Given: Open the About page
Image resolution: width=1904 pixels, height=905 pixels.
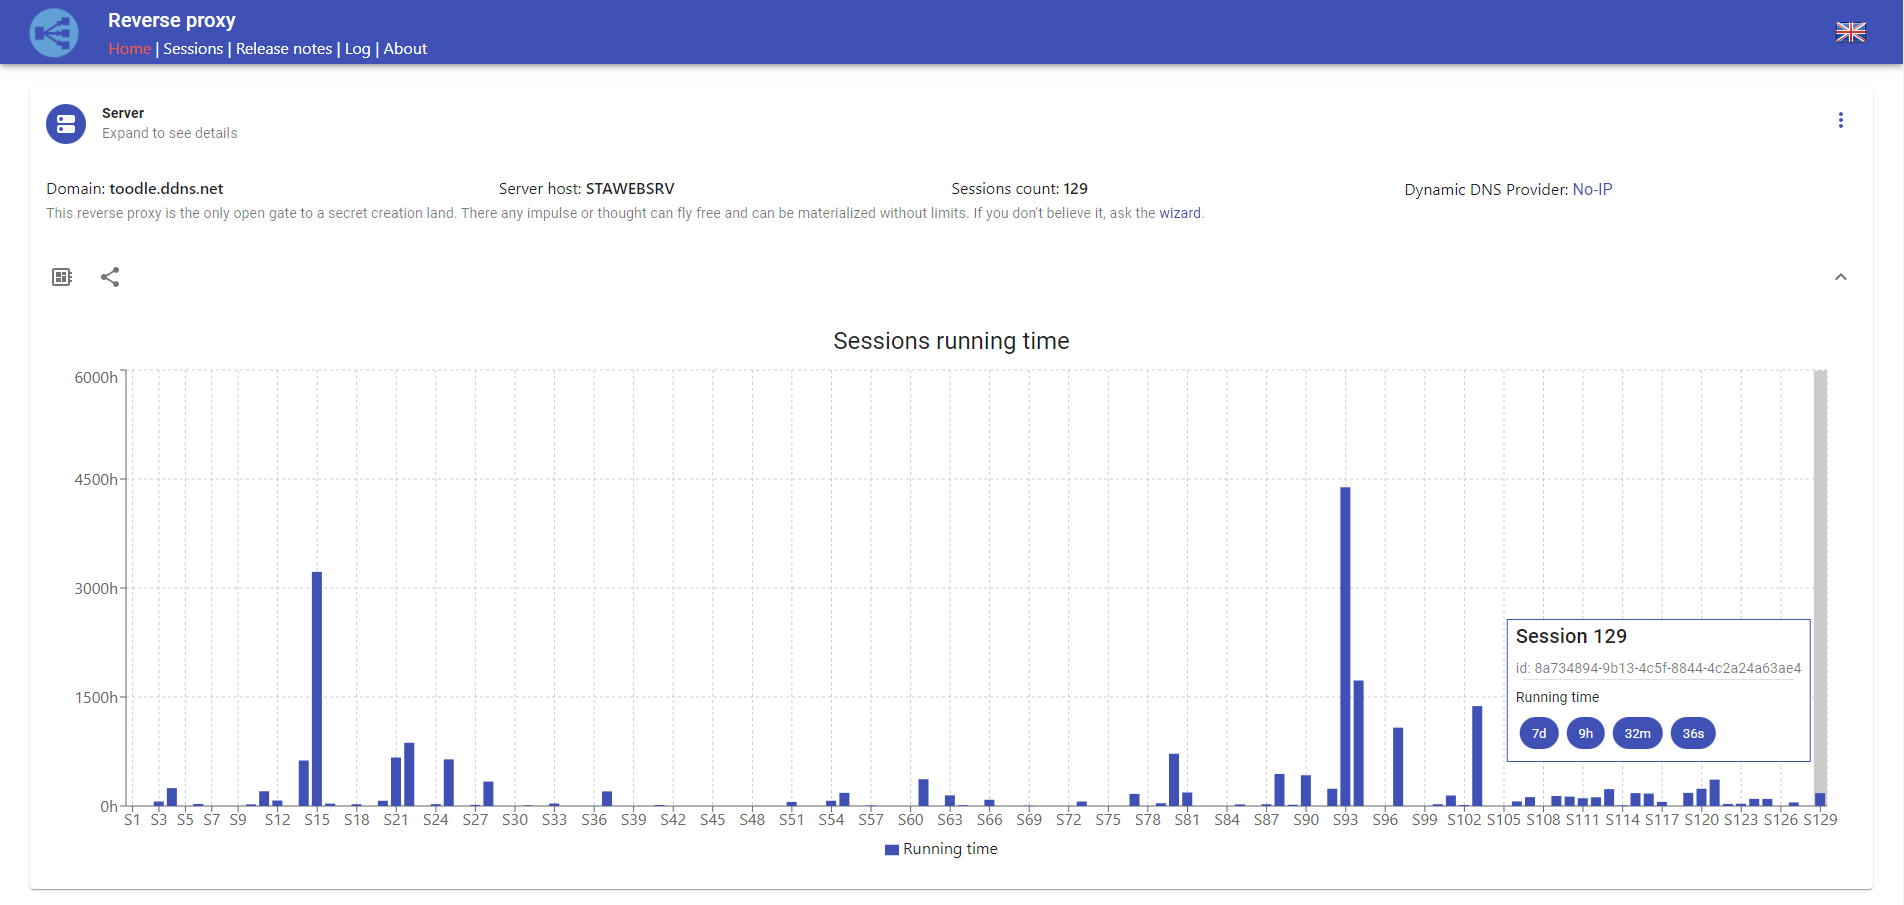Looking at the screenshot, I should 405,49.
